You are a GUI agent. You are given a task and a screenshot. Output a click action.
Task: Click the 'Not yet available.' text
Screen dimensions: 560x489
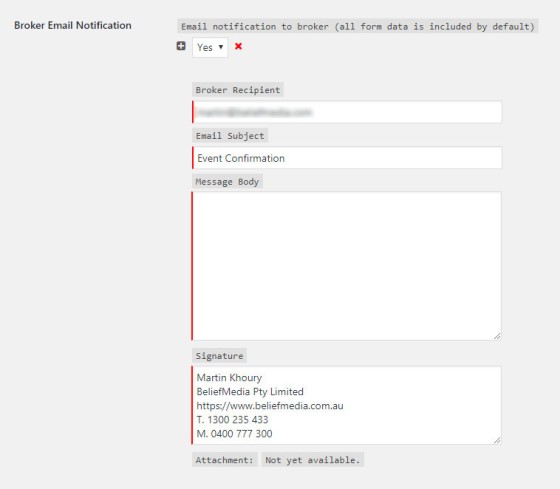(x=312, y=460)
